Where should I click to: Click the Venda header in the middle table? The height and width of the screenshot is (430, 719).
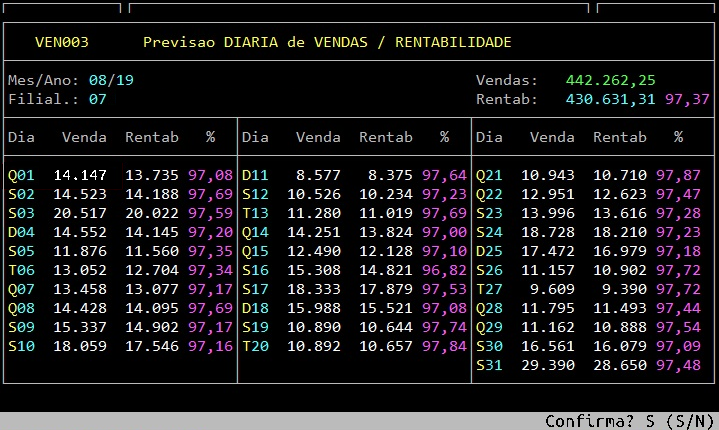click(318, 137)
